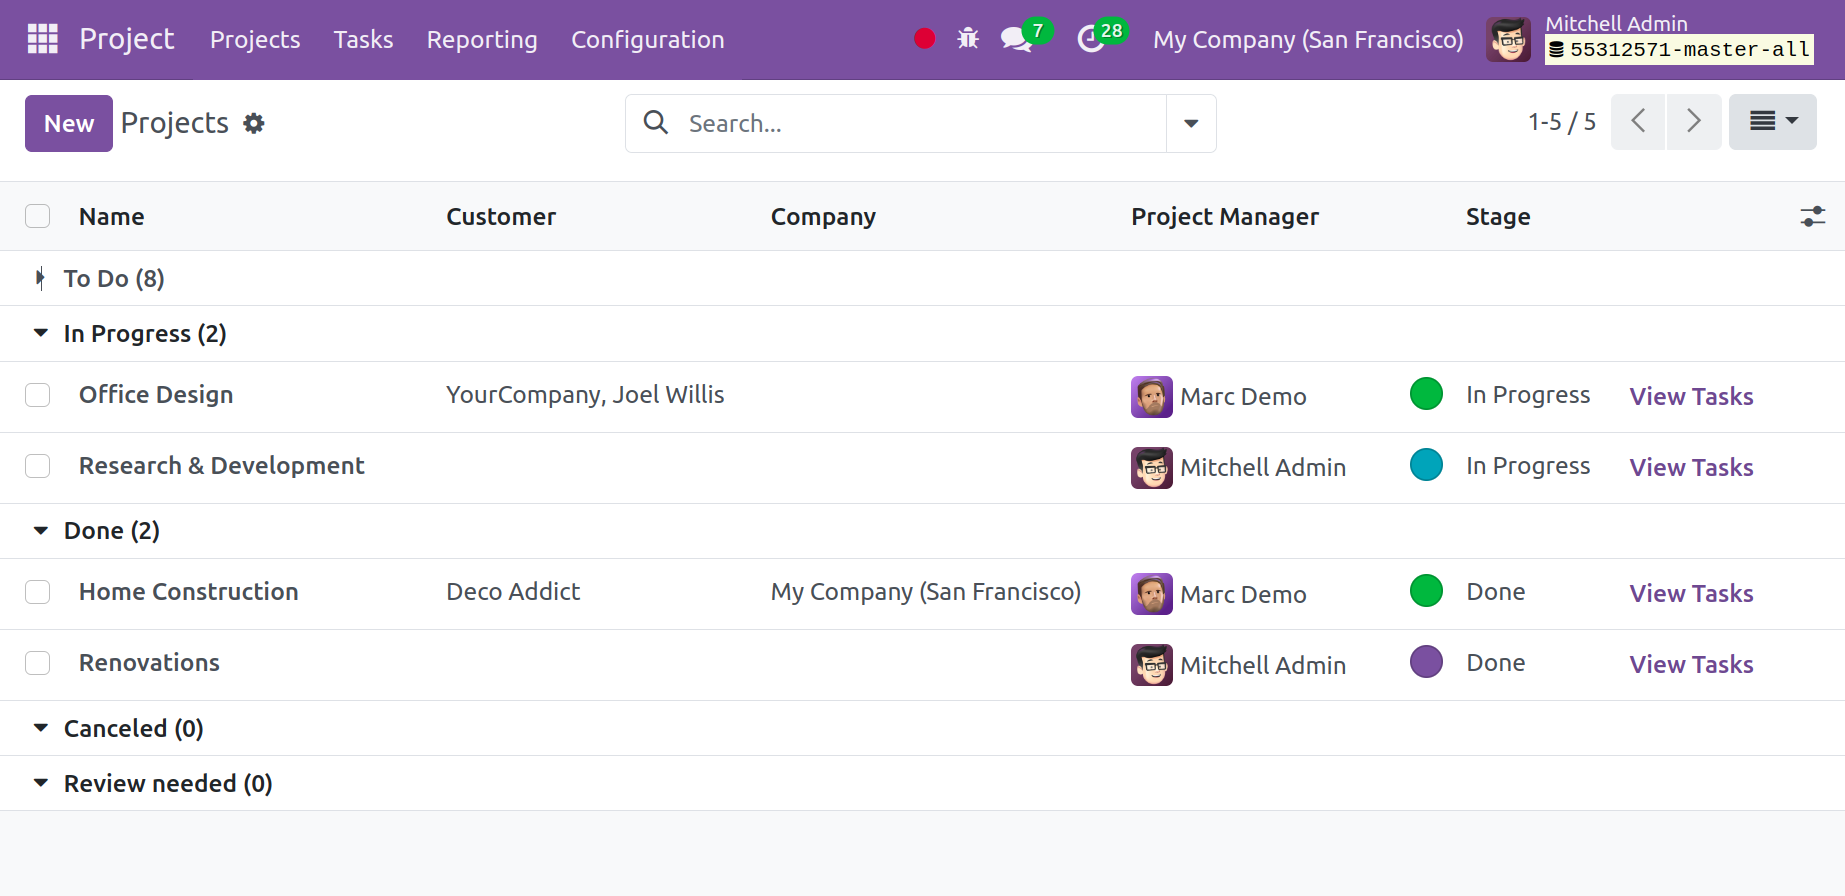Open optional columns adjust icon
Viewport: 1845px width, 896px height.
[1812, 216]
